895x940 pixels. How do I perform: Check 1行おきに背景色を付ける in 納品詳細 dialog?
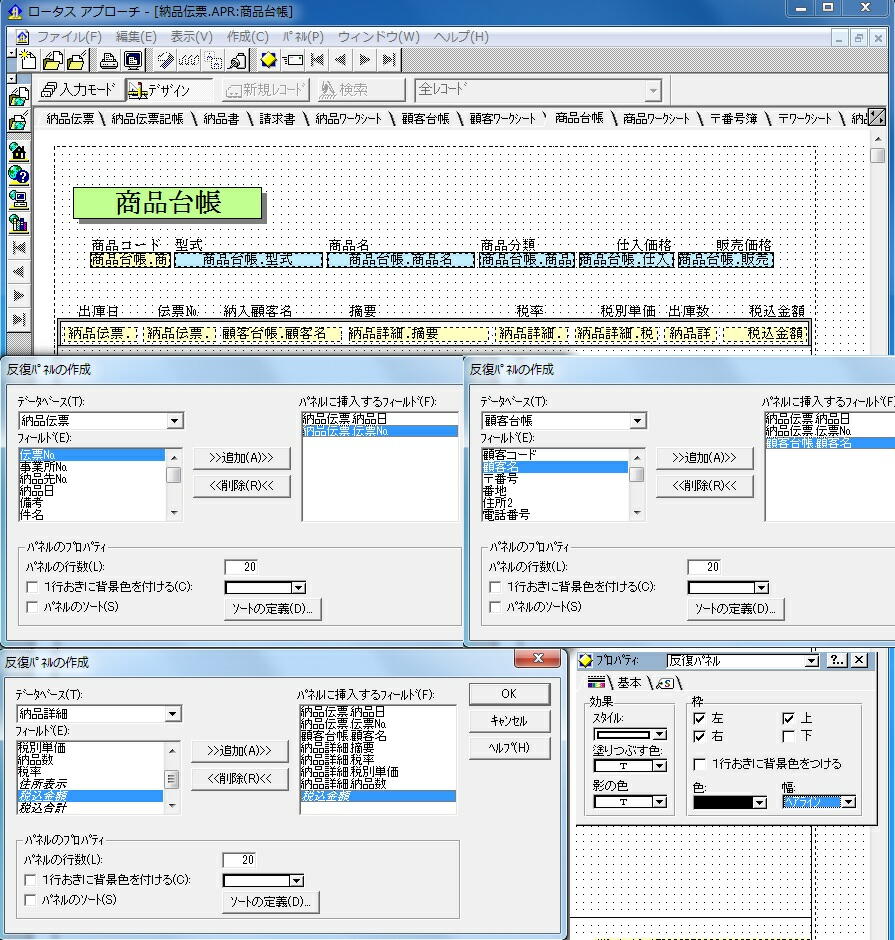click(30, 880)
